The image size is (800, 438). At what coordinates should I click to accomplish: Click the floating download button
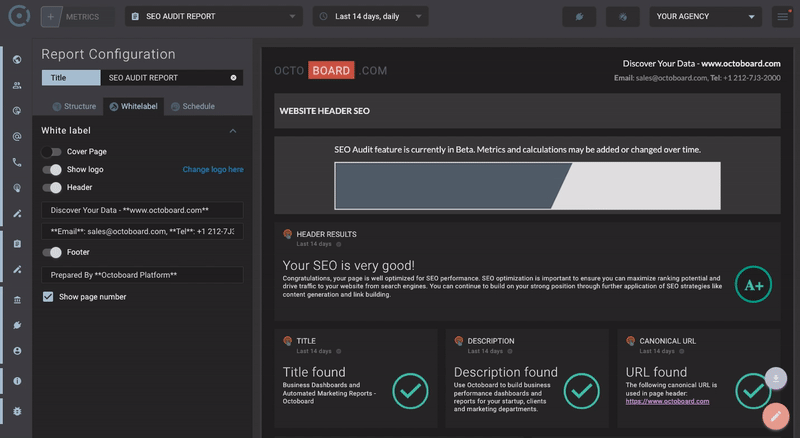click(x=776, y=378)
